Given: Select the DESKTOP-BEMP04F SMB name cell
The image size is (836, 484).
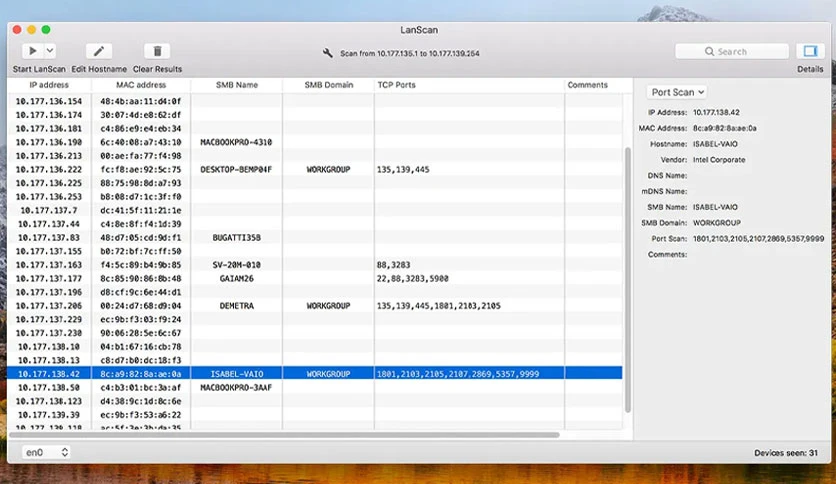Looking at the screenshot, I should (x=236, y=170).
